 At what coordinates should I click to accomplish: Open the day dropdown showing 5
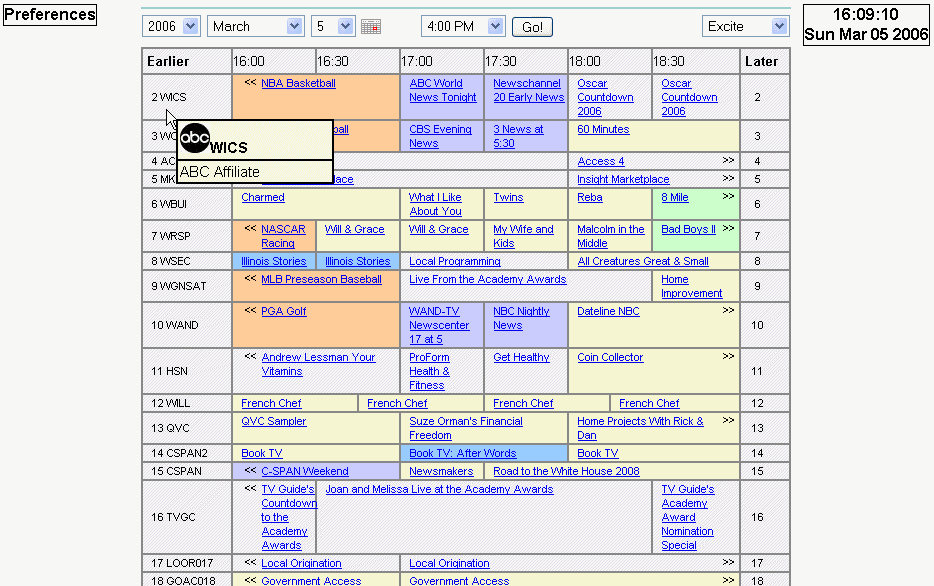pos(333,26)
